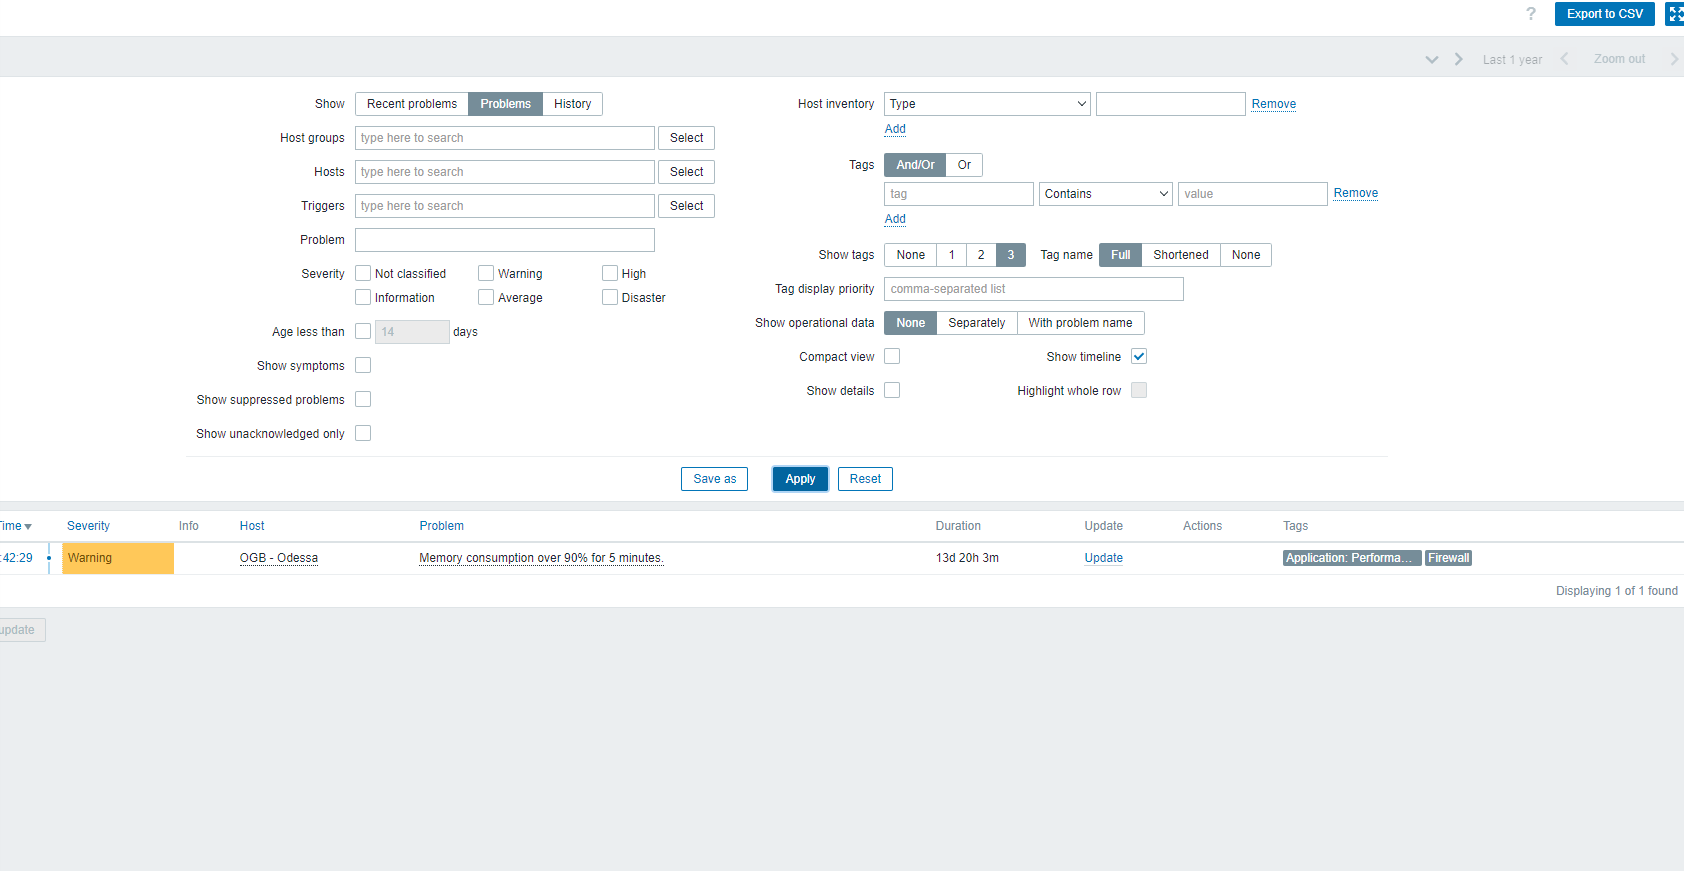Set Show operational data to None

911,323
